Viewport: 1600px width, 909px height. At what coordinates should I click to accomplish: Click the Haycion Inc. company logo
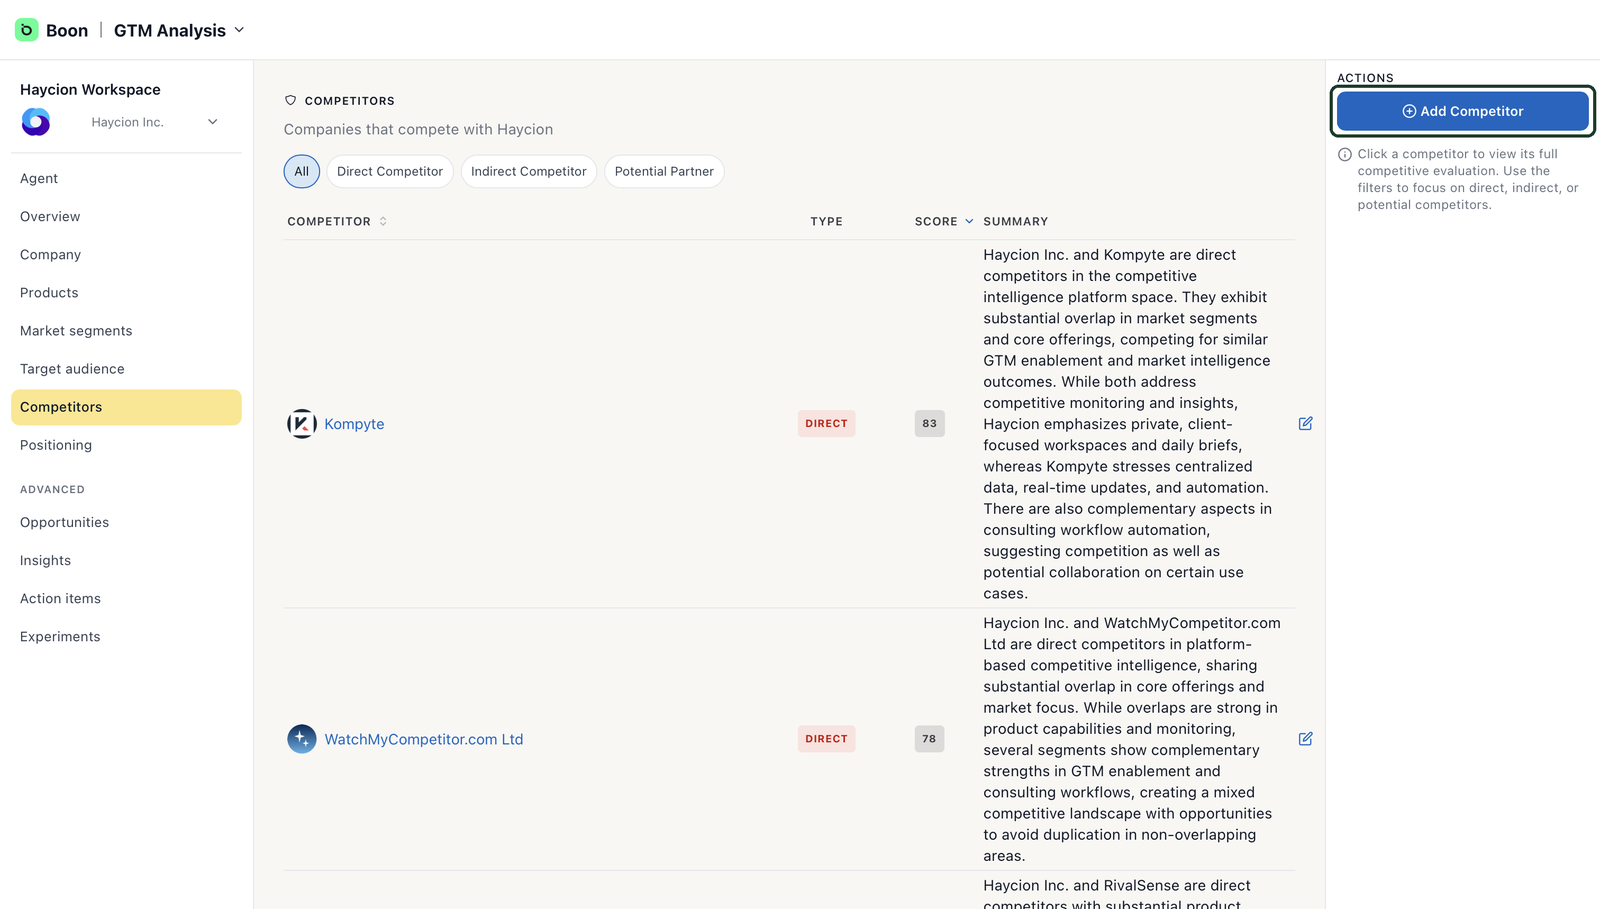pos(36,122)
